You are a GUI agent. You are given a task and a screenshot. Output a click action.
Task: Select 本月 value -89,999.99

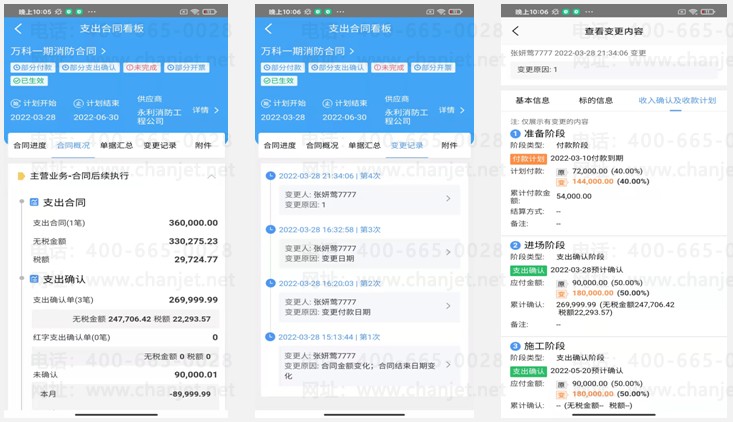(x=190, y=394)
